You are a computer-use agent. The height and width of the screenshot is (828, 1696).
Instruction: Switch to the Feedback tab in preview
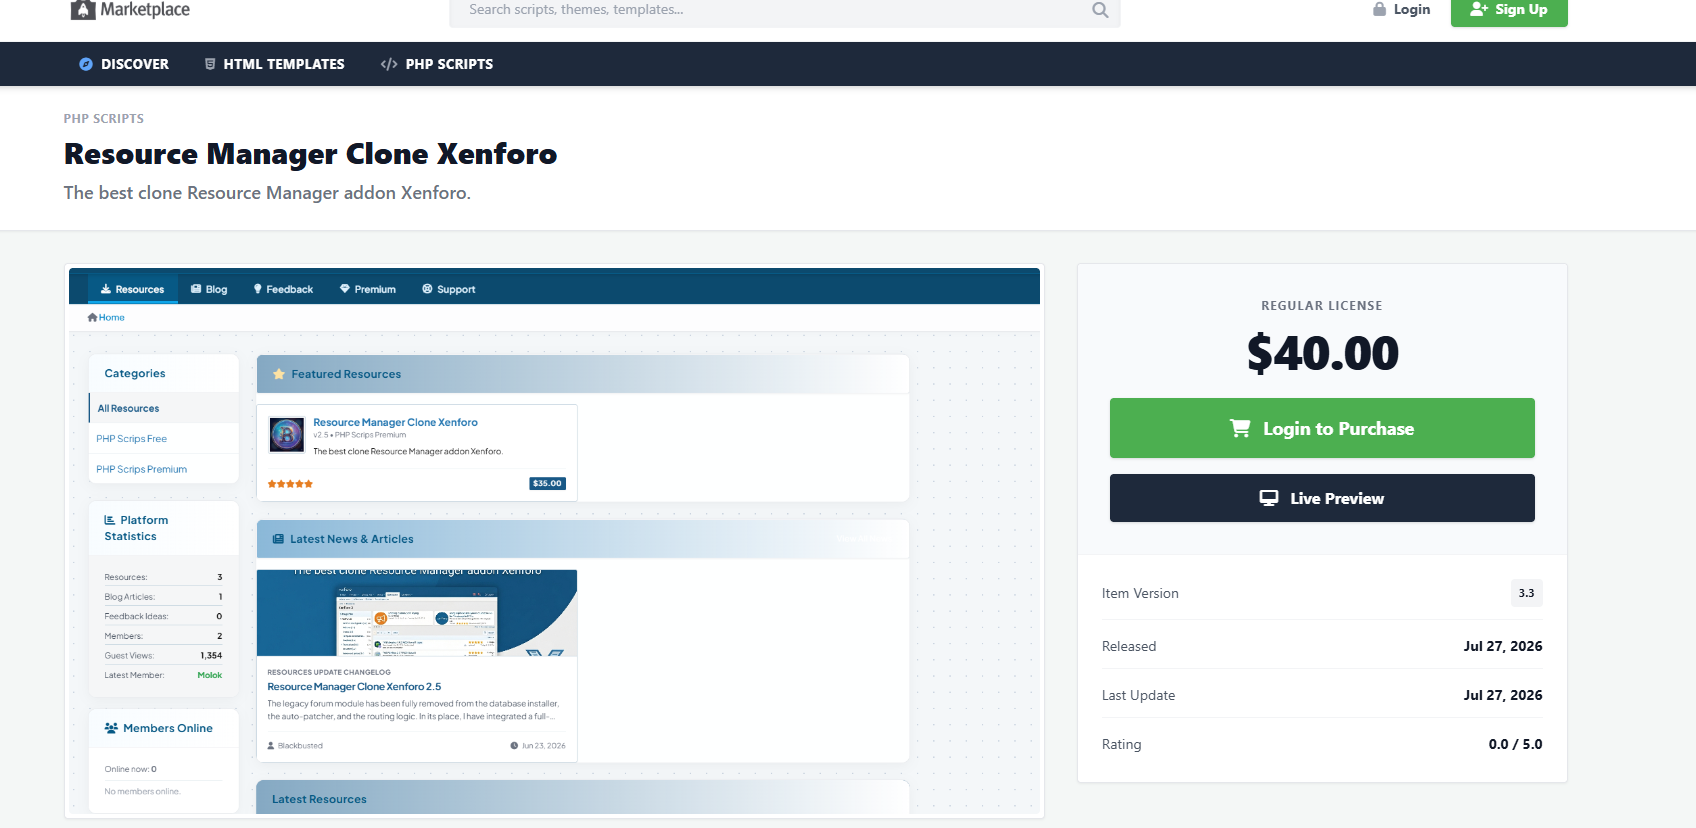[283, 289]
